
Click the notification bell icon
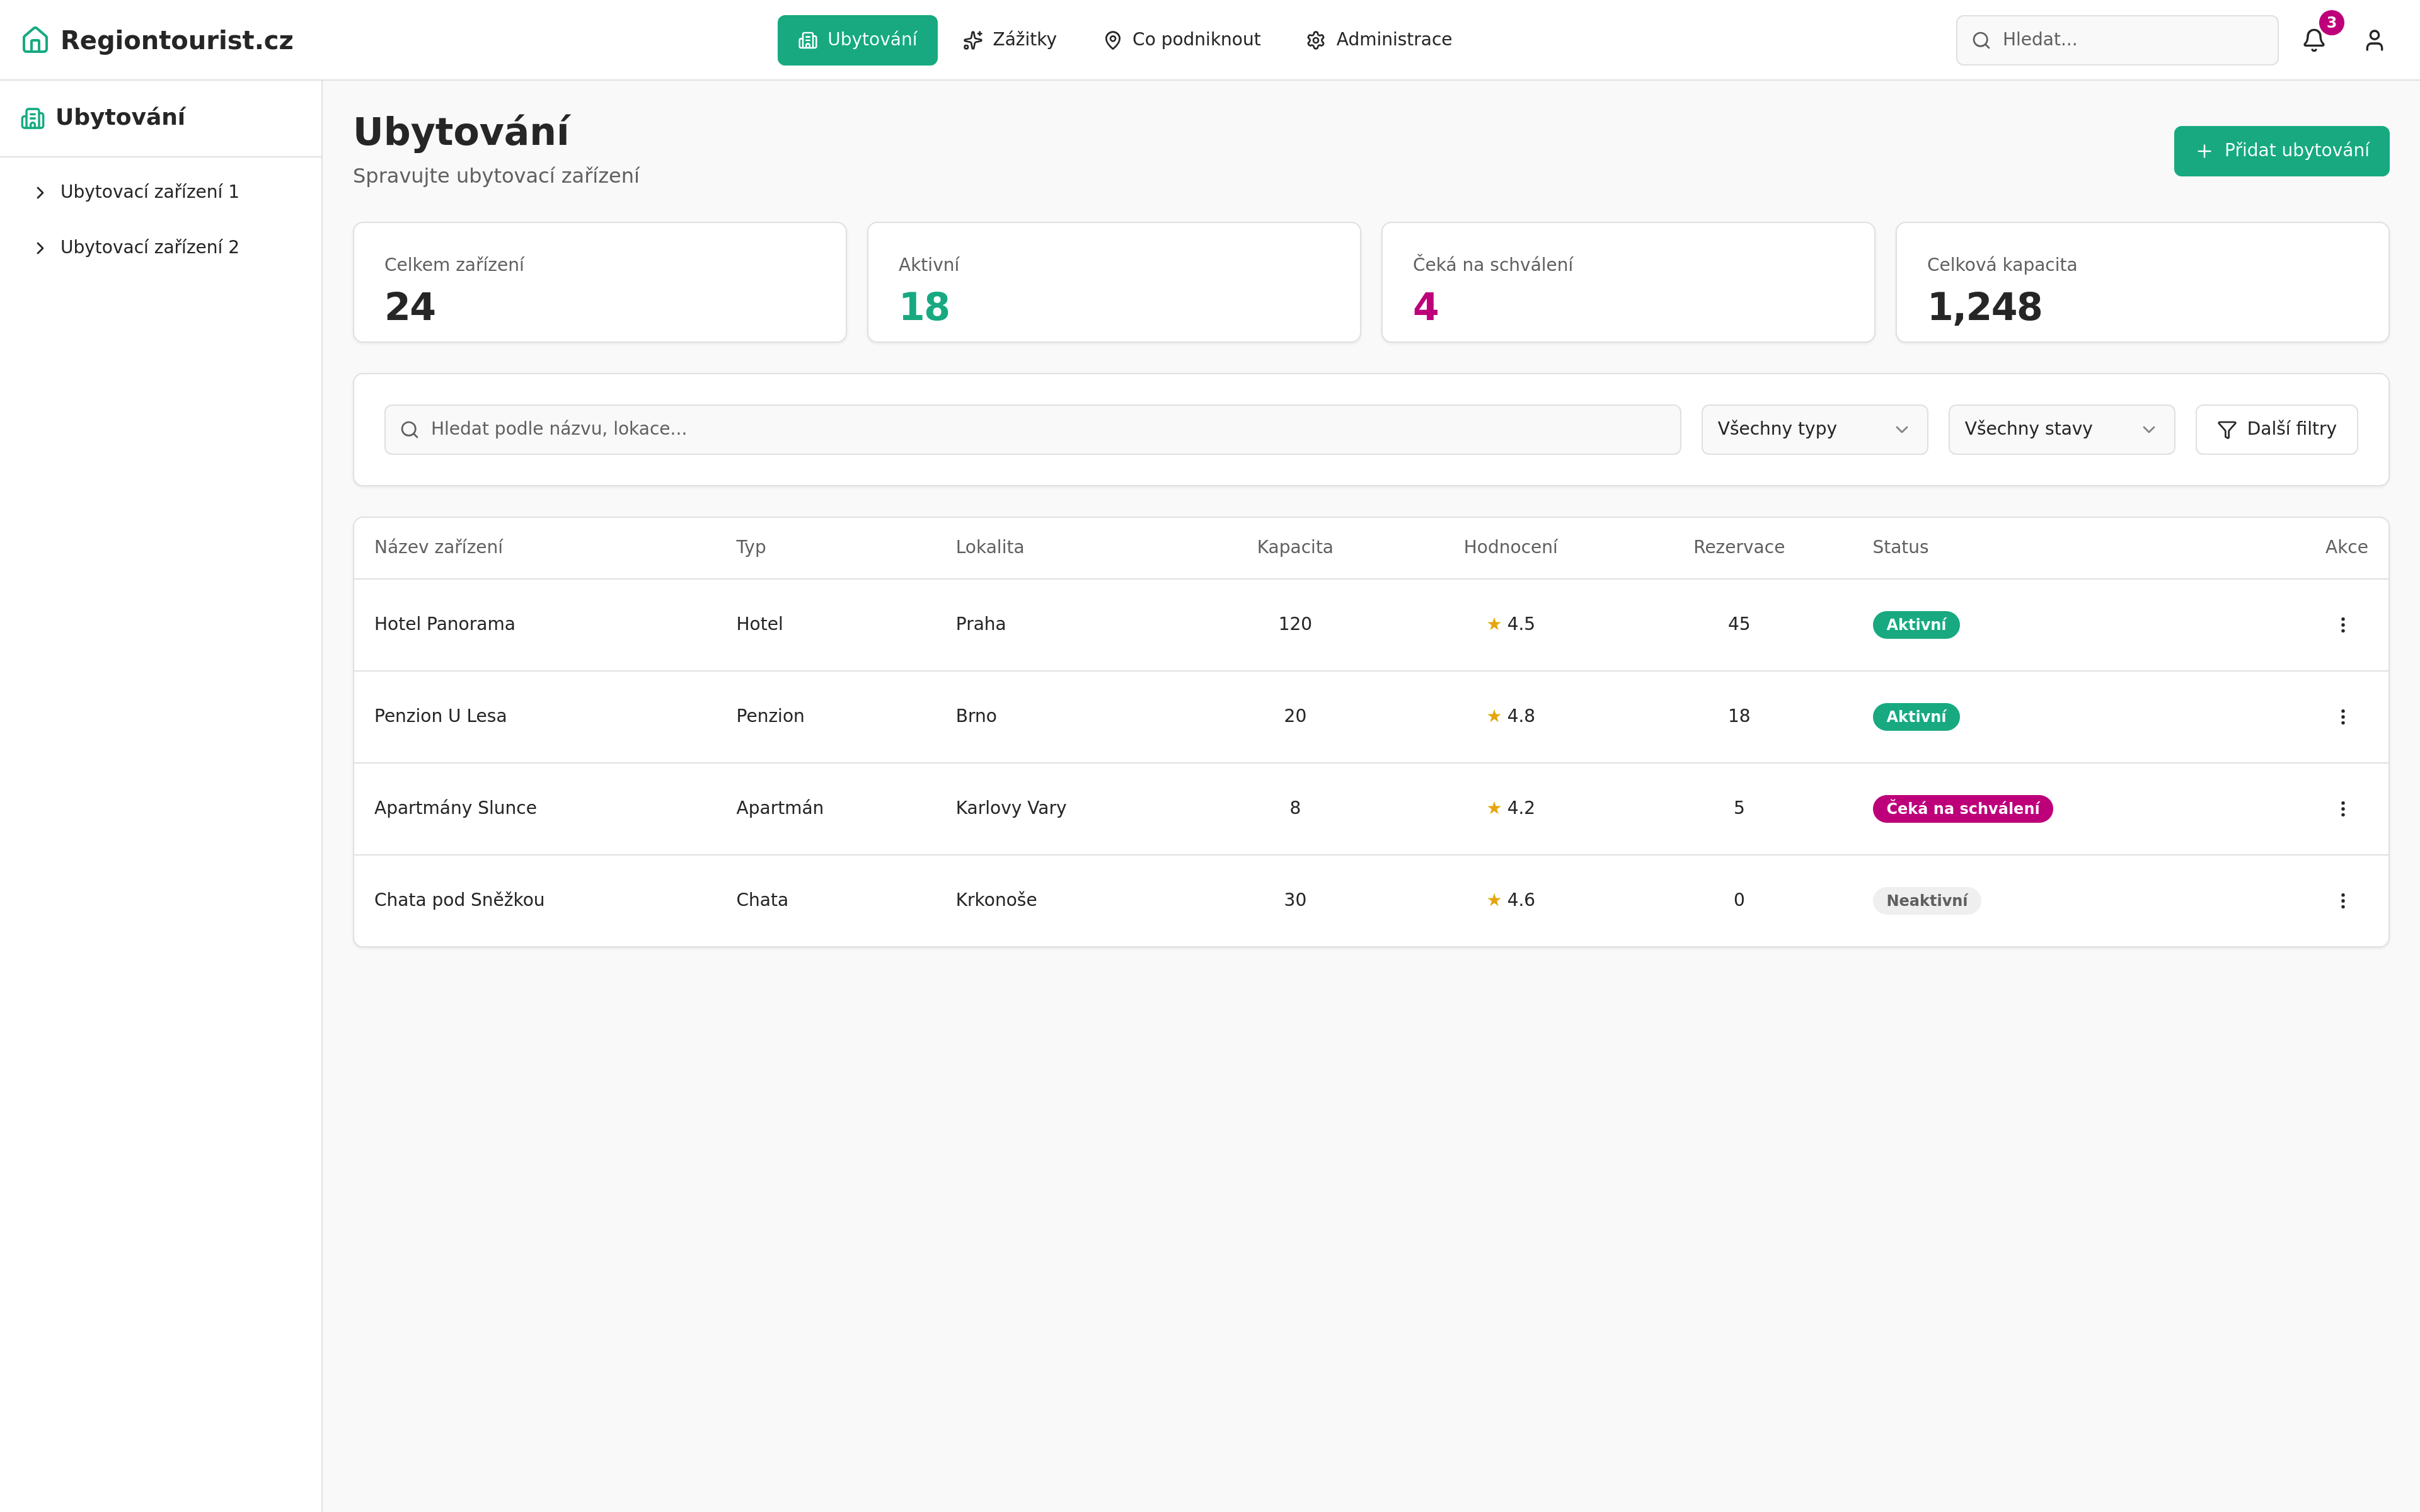tap(2313, 40)
